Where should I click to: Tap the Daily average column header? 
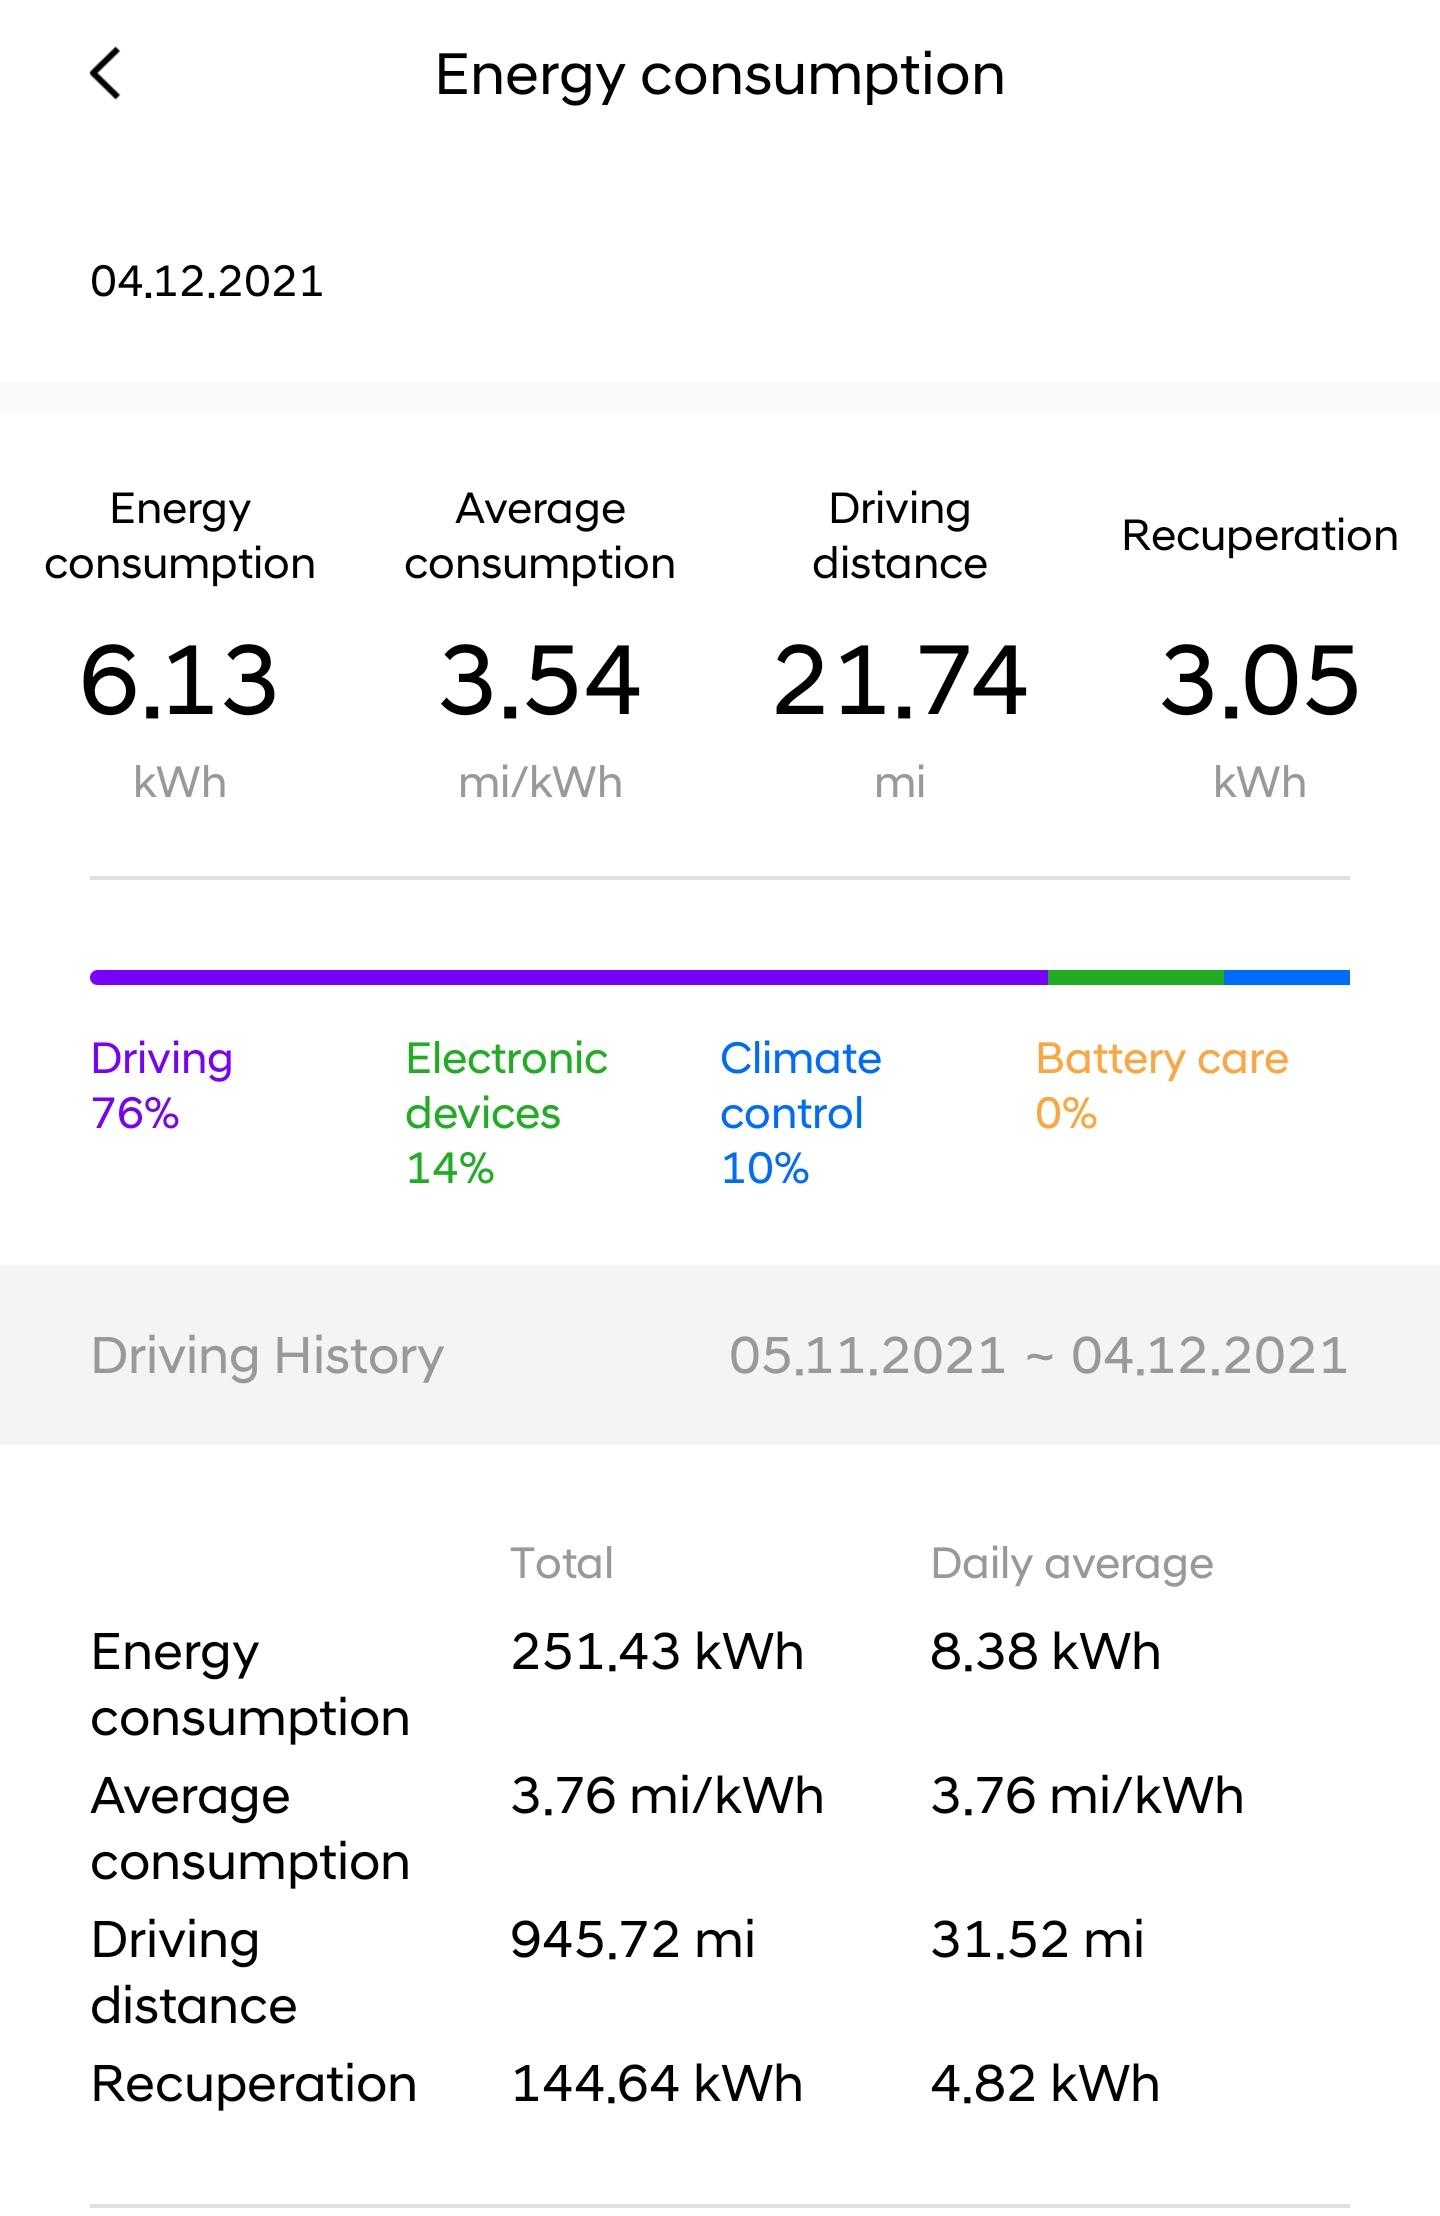[1071, 1563]
